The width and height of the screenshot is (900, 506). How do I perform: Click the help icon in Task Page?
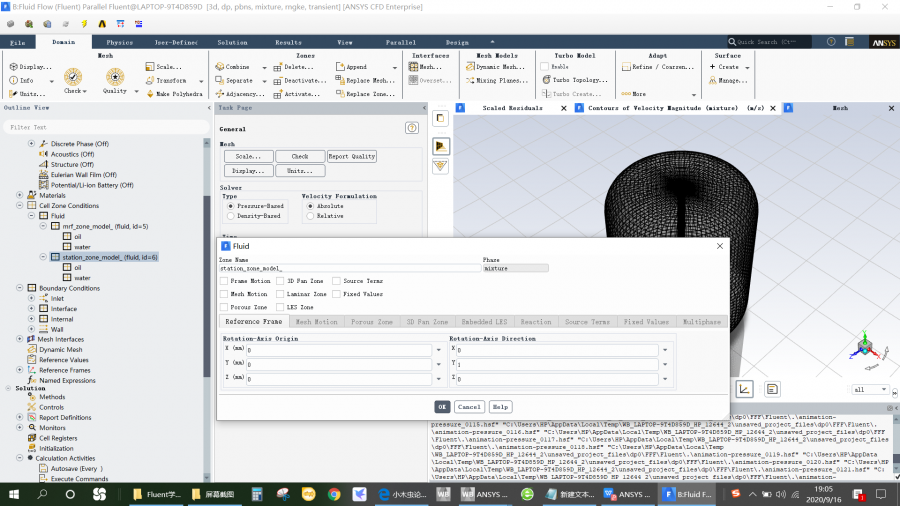coord(411,128)
